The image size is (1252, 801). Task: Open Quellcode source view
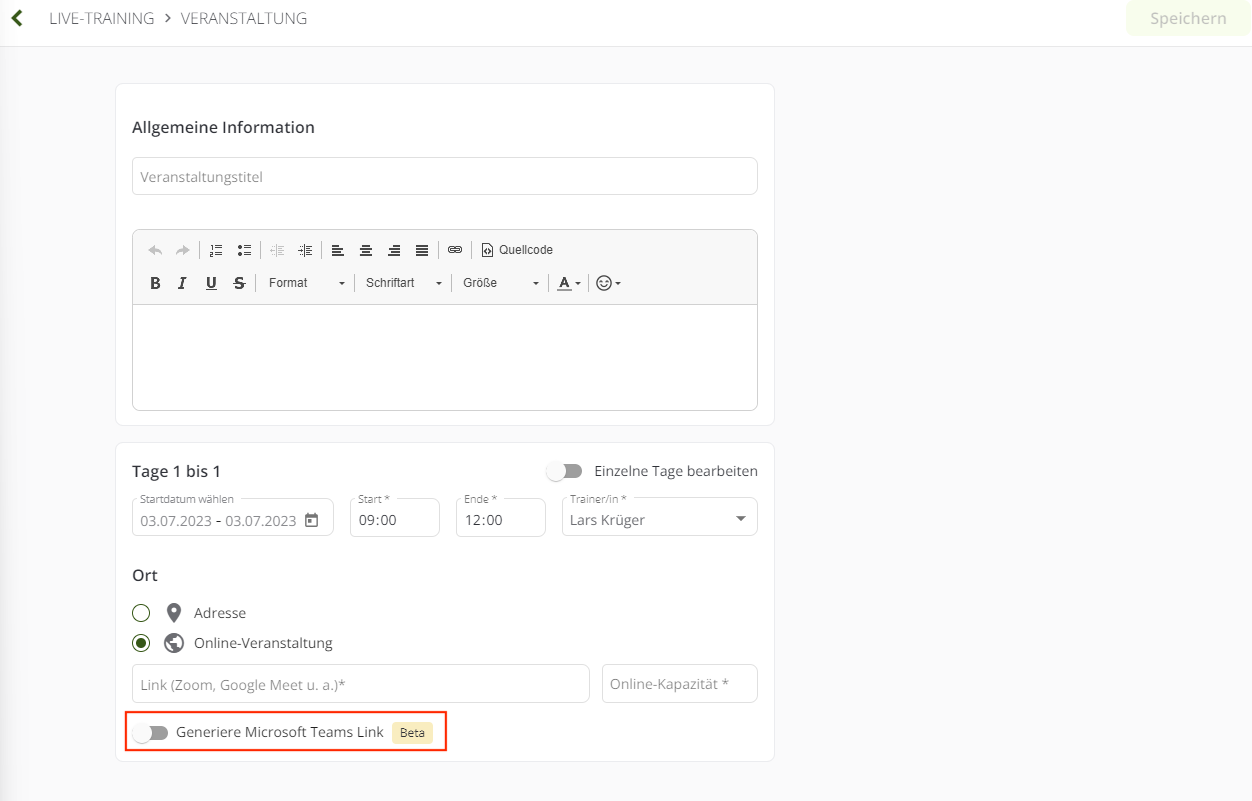pyautogui.click(x=517, y=250)
